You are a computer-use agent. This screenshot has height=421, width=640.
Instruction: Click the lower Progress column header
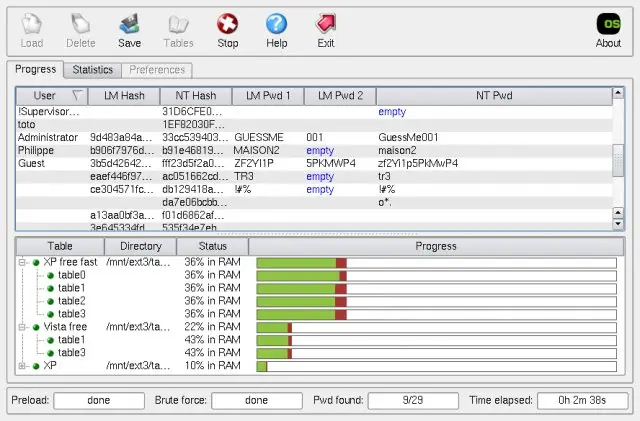(x=436, y=246)
